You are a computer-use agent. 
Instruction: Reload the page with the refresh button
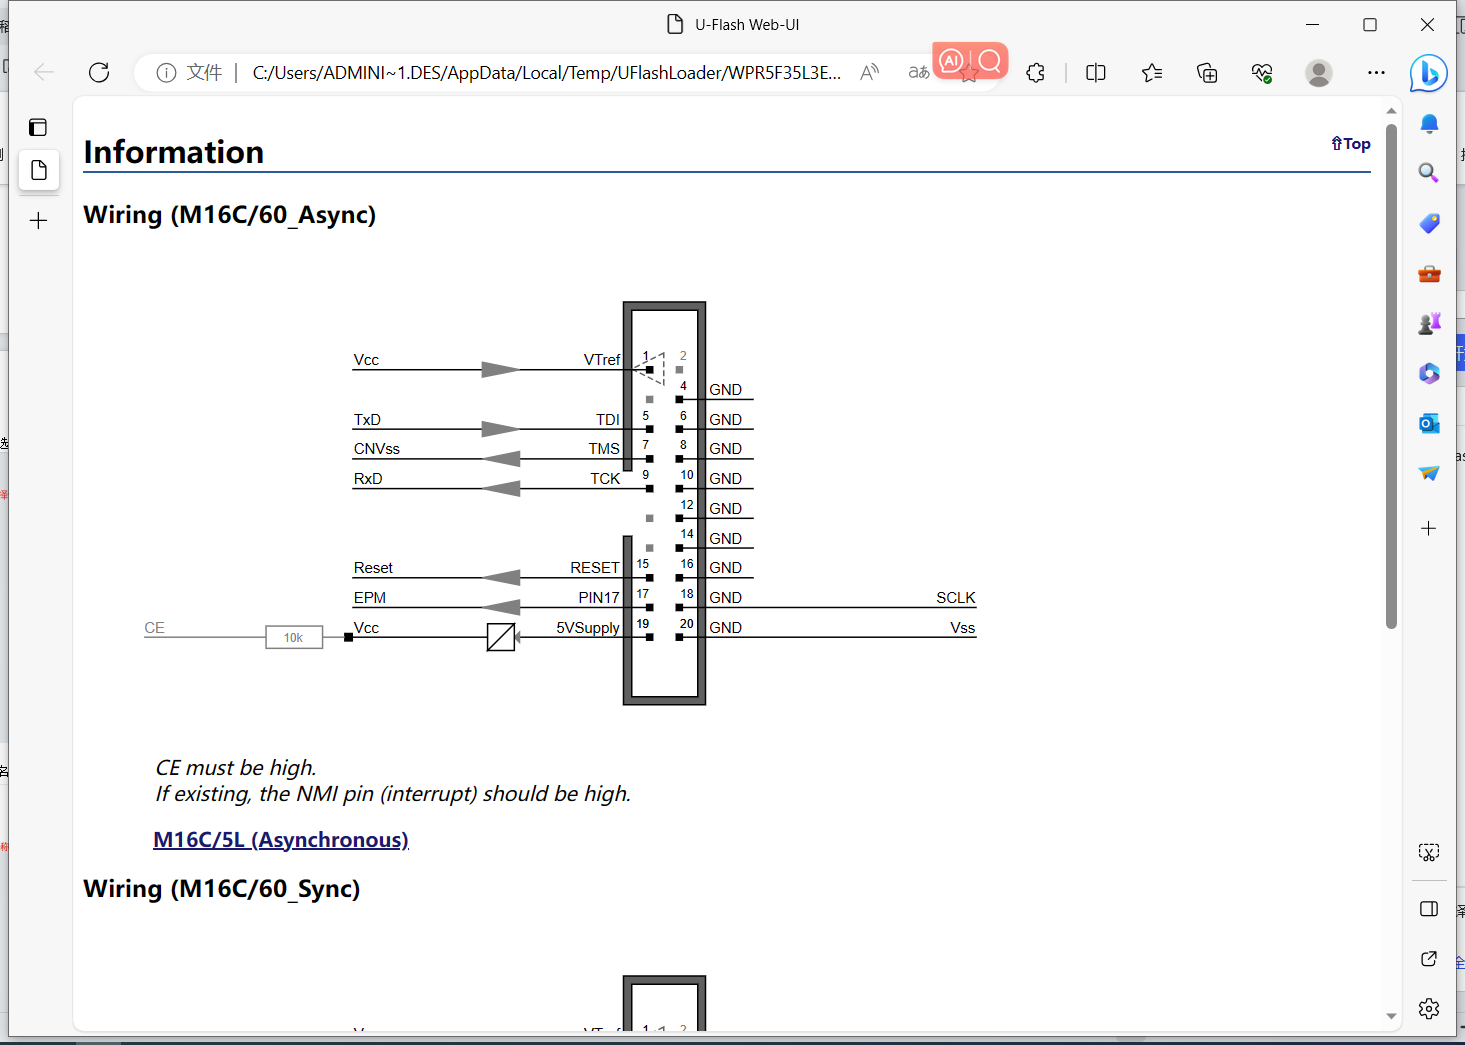(99, 72)
